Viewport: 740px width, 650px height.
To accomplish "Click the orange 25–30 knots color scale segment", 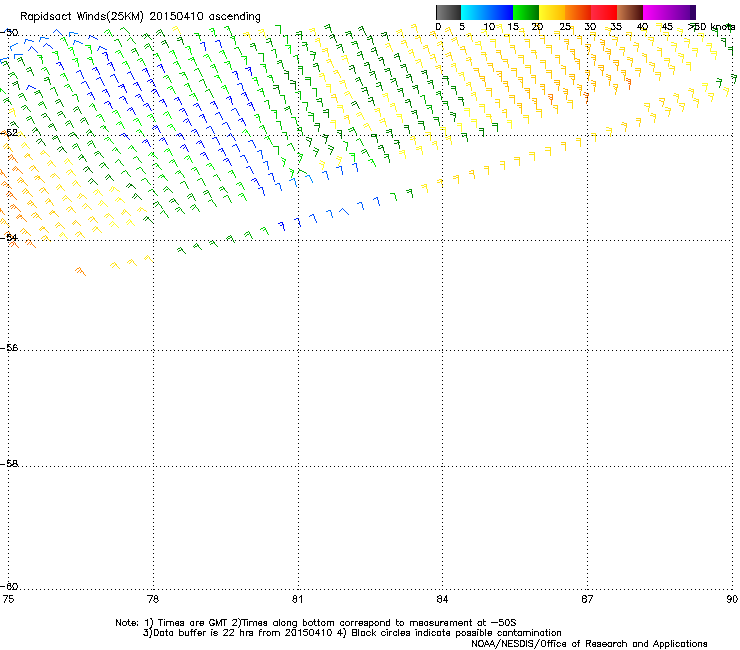I will (578, 12).
